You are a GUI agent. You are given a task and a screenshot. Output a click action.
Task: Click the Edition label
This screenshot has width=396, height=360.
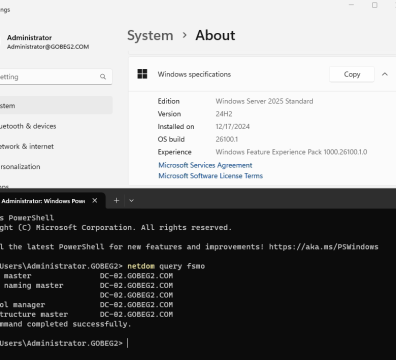169,101
